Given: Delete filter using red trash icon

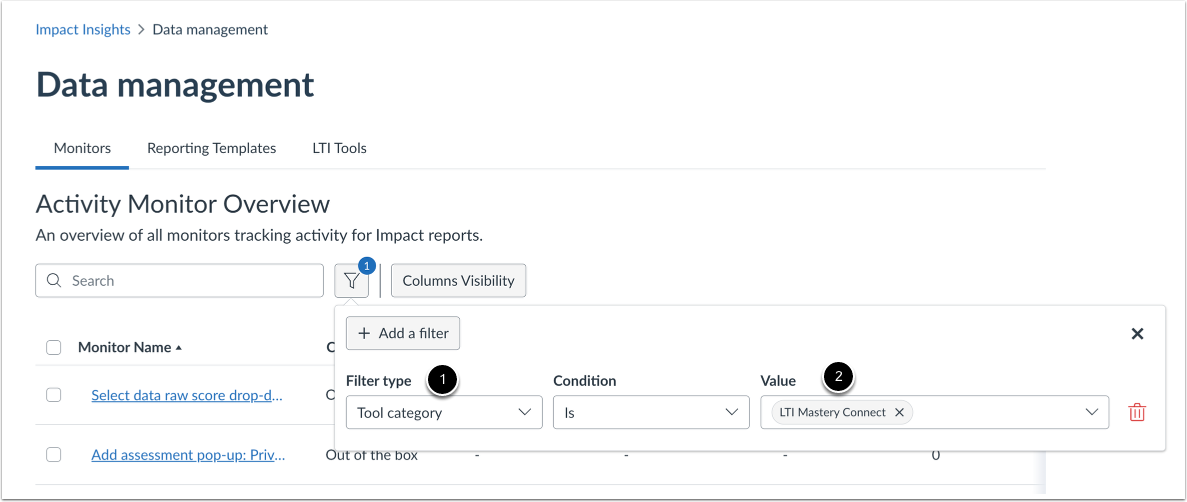Looking at the screenshot, I should click(1136, 412).
